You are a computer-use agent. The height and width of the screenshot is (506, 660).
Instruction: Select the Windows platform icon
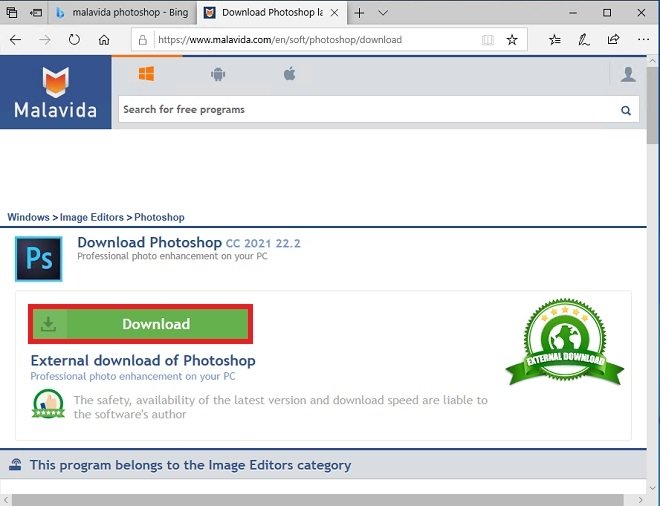click(146, 74)
